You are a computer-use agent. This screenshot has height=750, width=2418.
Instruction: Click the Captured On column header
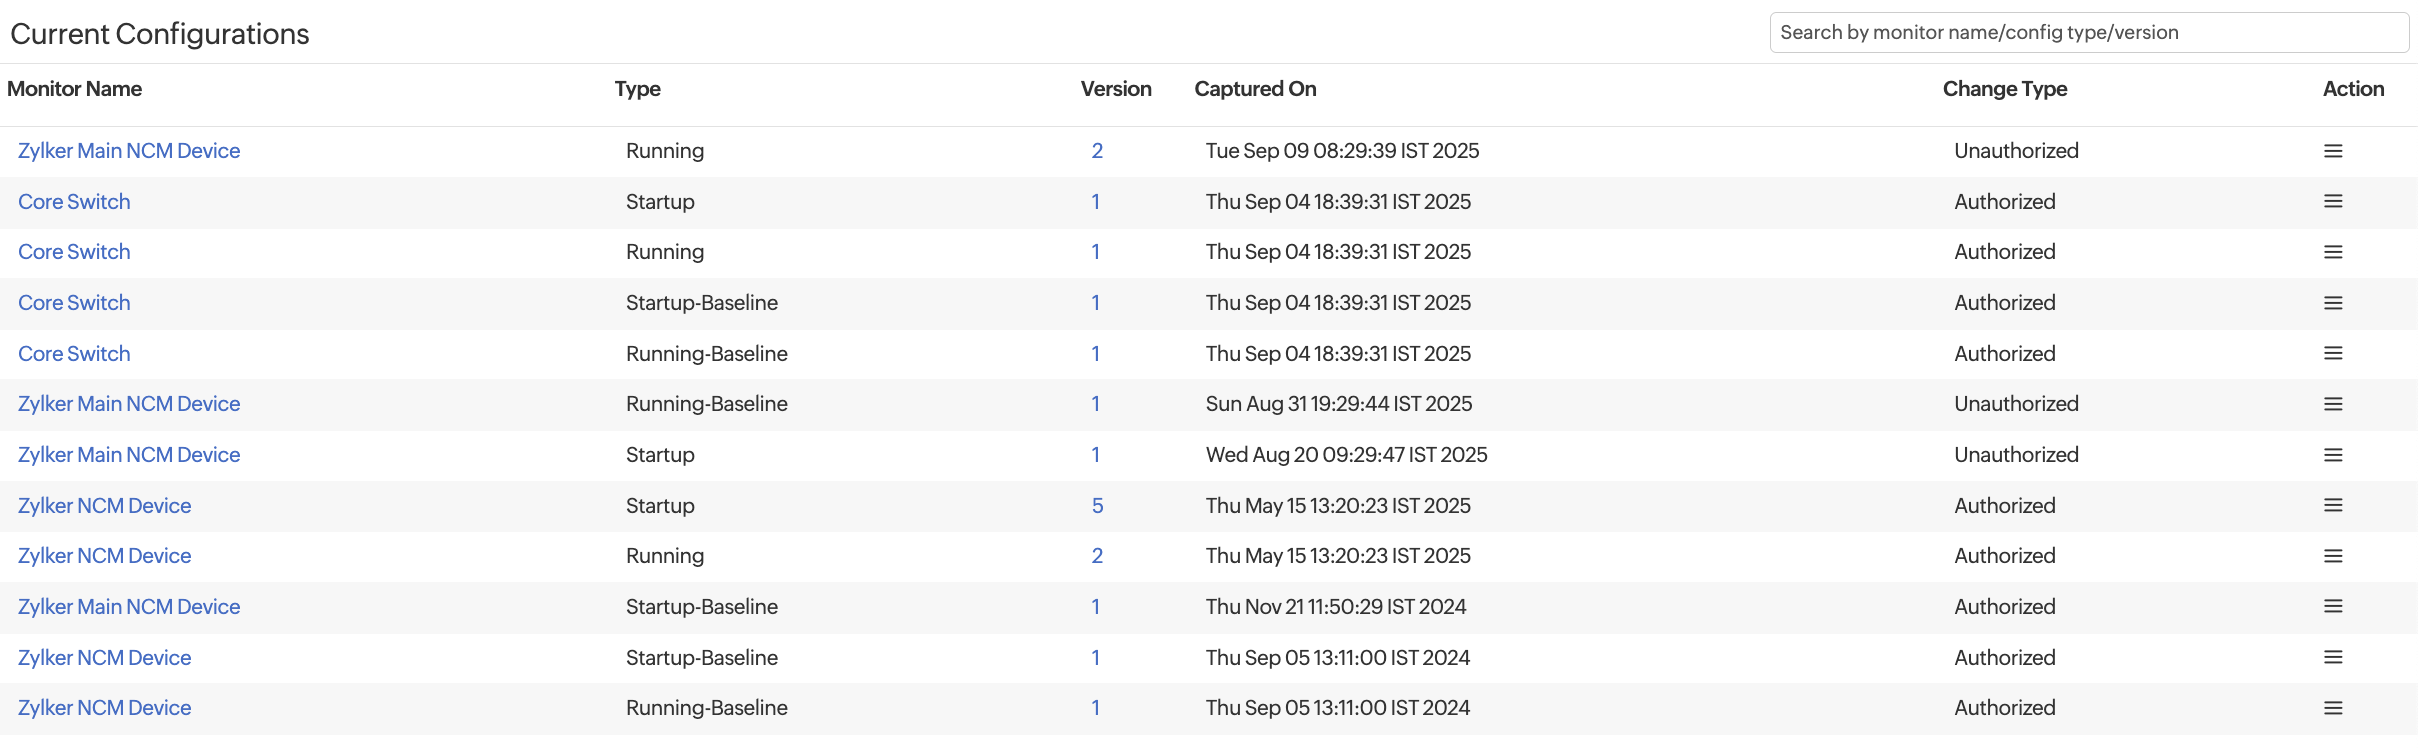point(1255,89)
